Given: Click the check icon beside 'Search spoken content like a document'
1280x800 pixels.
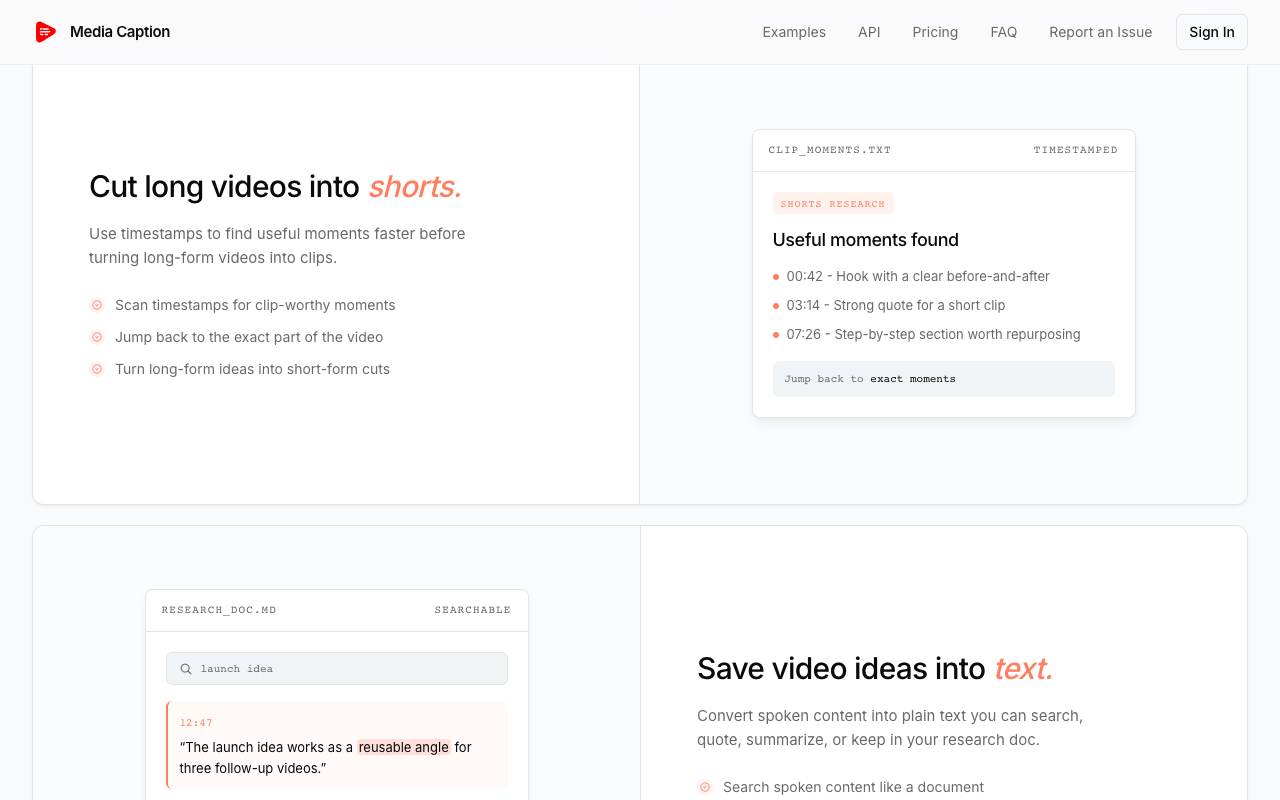Looking at the screenshot, I should (x=705, y=787).
